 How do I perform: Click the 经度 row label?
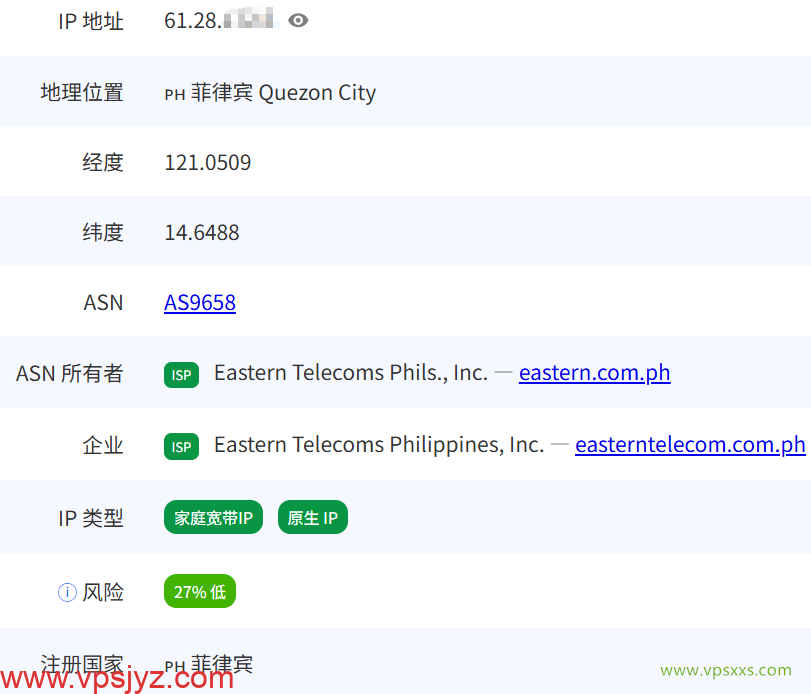coord(103,162)
